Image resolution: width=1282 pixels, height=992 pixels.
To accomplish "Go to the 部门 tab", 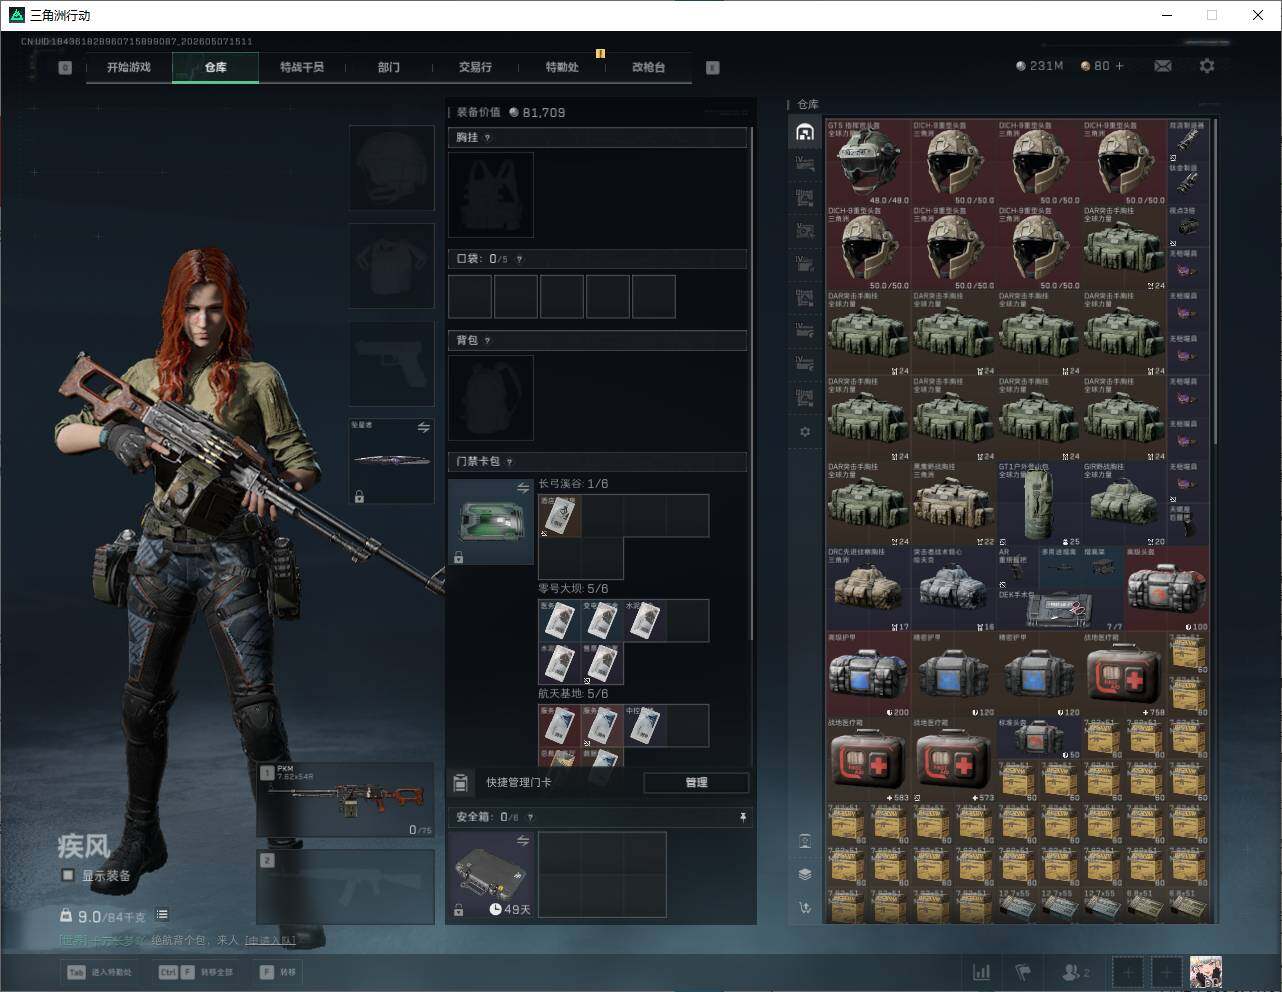I will click(389, 67).
